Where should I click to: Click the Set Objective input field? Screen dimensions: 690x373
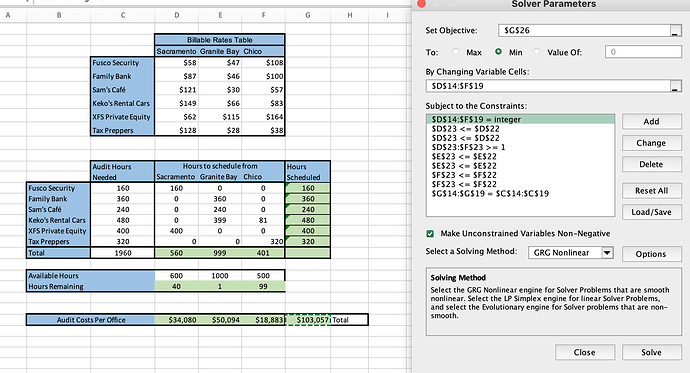[x=584, y=30]
